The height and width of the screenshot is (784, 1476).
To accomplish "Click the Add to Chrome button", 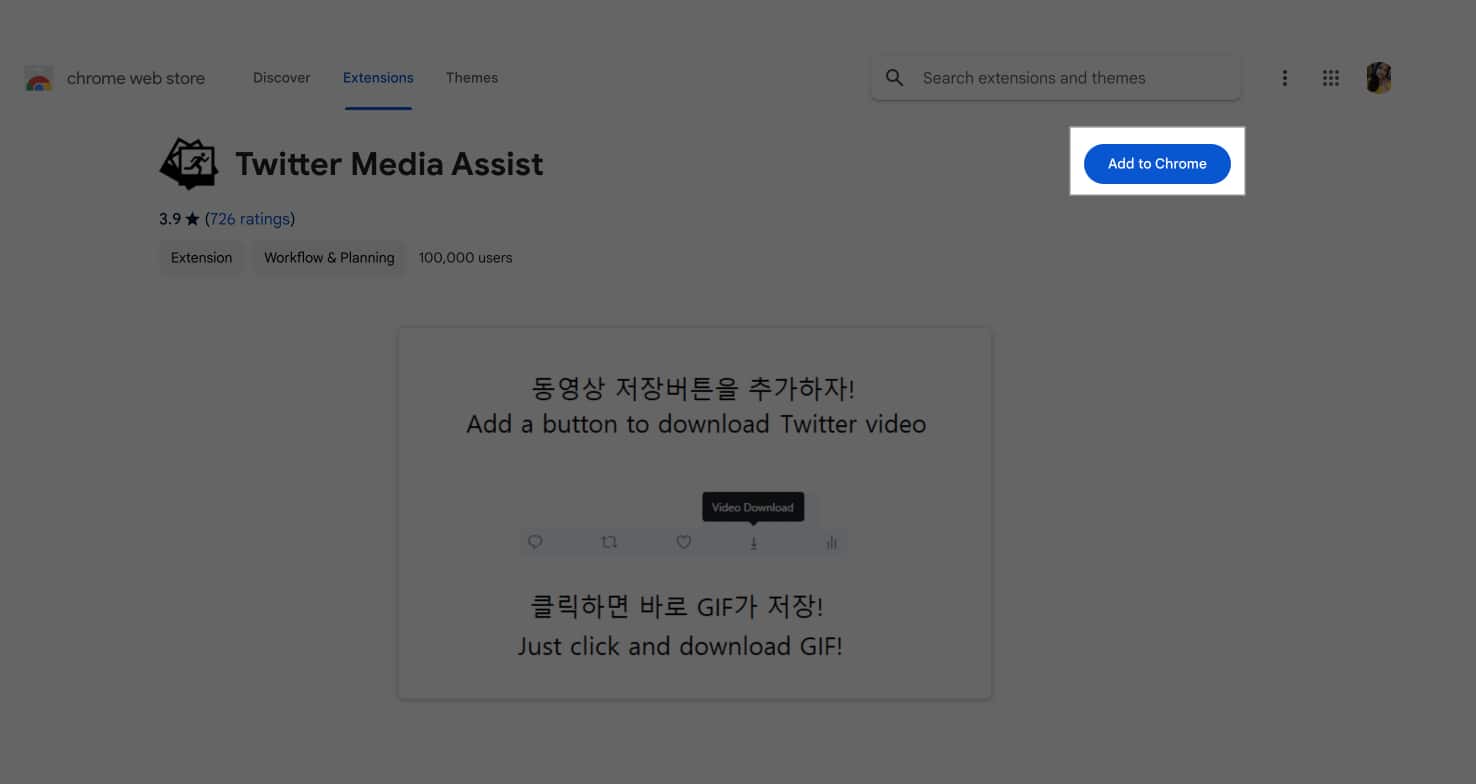I will point(1157,163).
